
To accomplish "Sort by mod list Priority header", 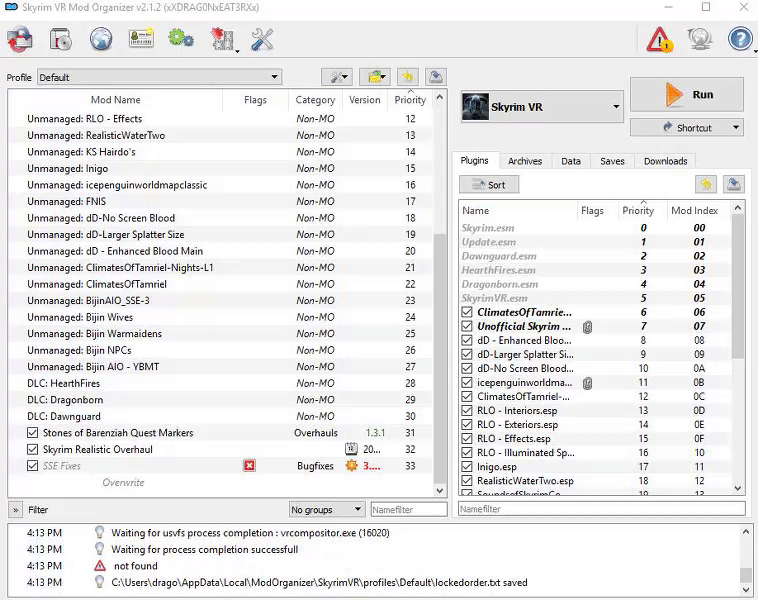I will [x=410, y=100].
